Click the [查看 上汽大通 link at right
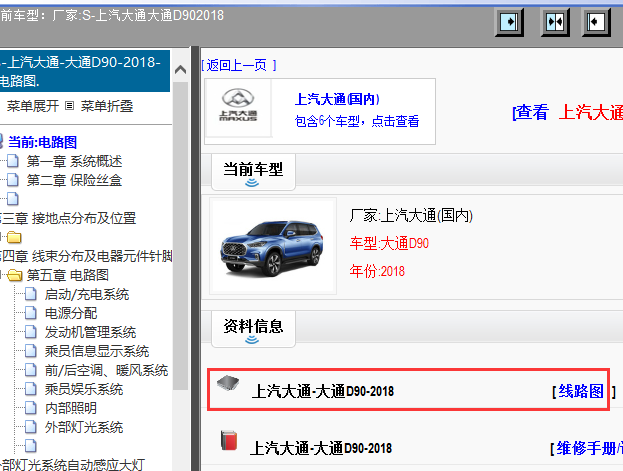Image resolution: width=623 pixels, height=471 pixels. (x=567, y=112)
